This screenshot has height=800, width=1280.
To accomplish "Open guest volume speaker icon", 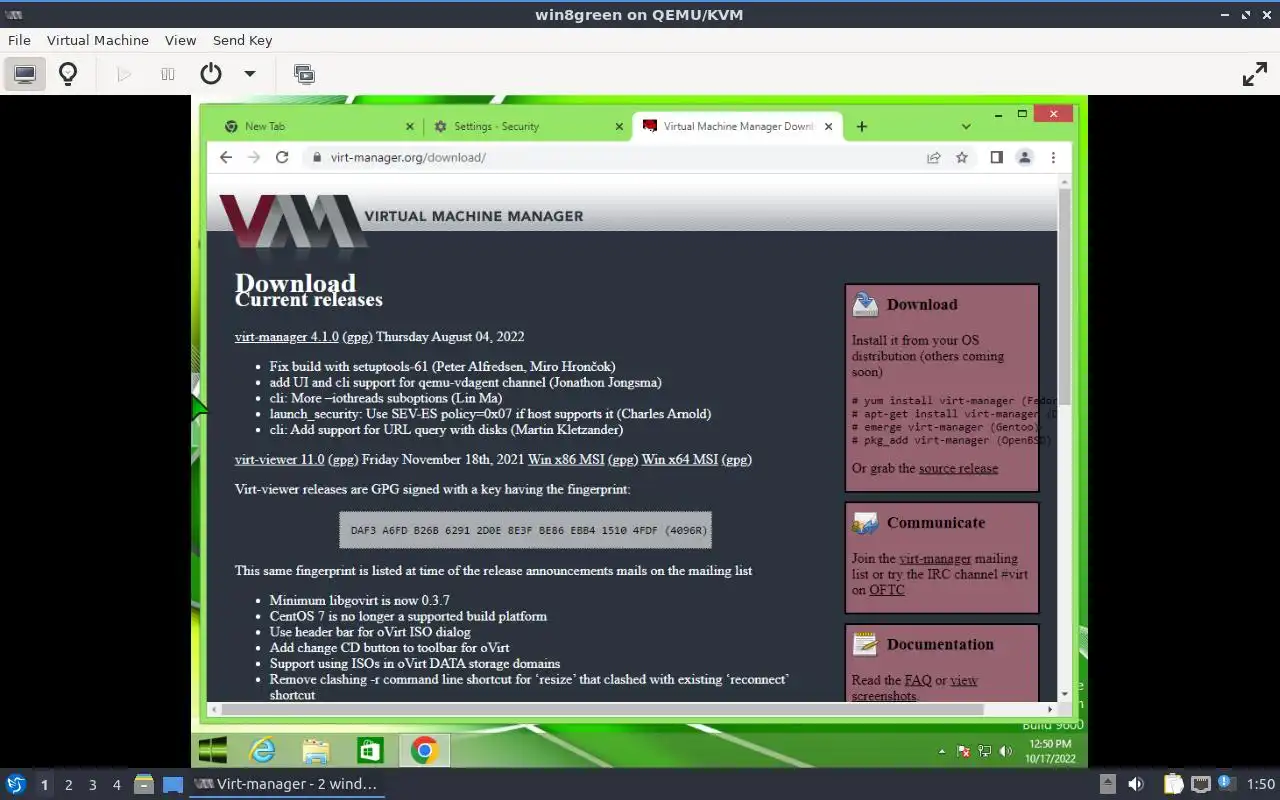I will point(1006,751).
